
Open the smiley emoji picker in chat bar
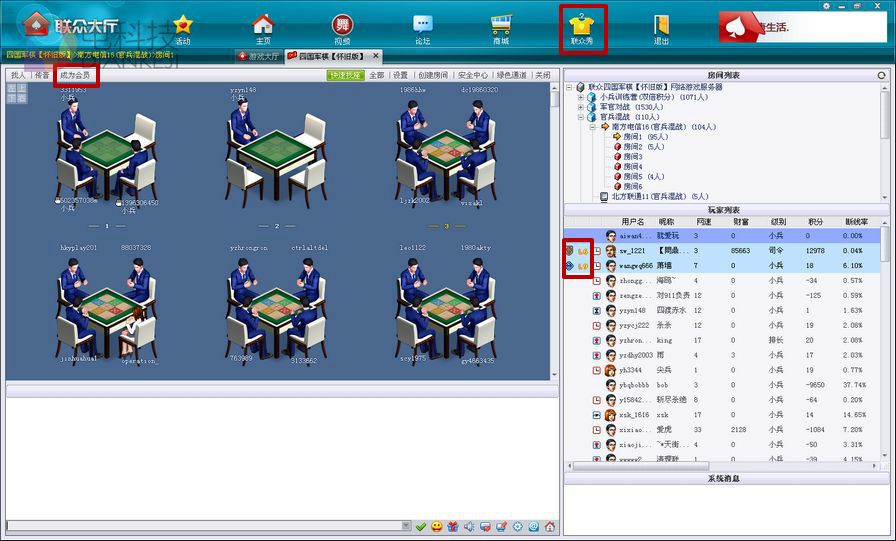point(437,526)
